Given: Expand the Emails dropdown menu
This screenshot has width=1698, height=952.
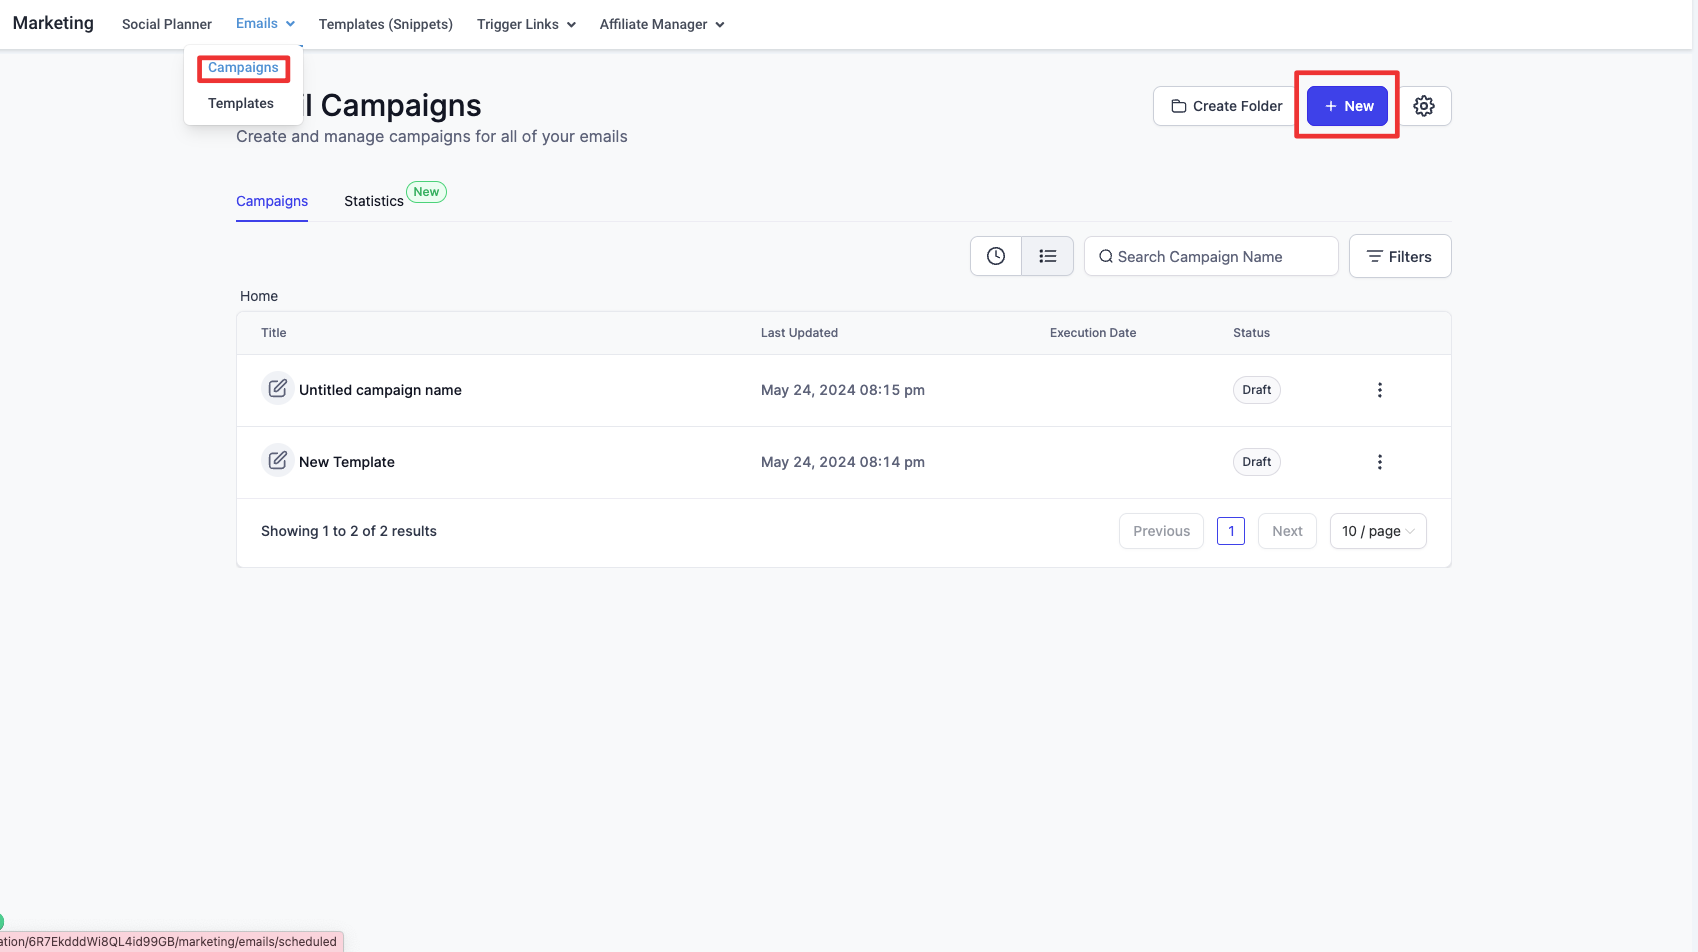Looking at the screenshot, I should [x=265, y=24].
